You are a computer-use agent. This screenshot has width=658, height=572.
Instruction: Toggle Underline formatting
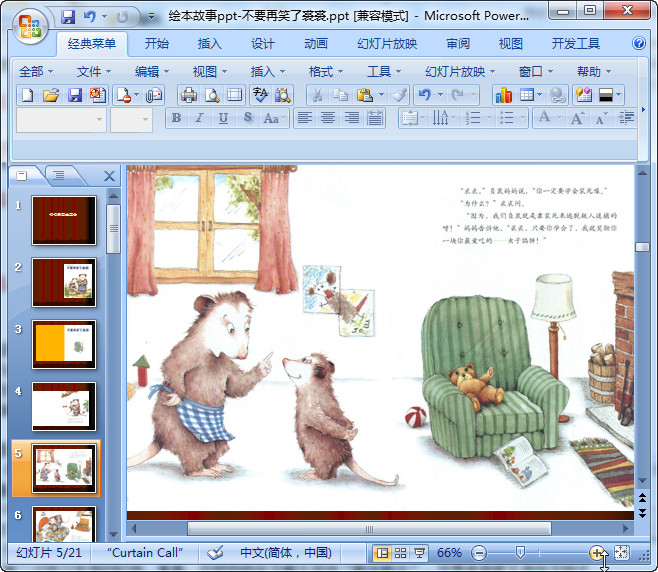point(223,118)
